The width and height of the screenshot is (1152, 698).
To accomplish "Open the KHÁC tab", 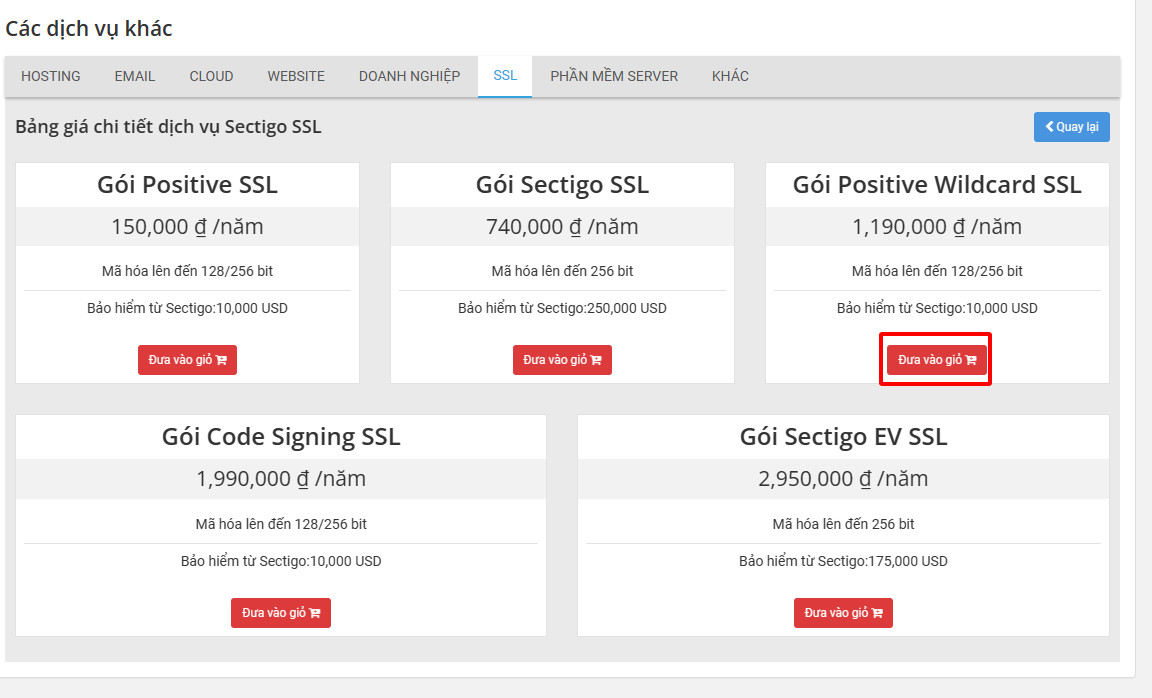I will 730,76.
